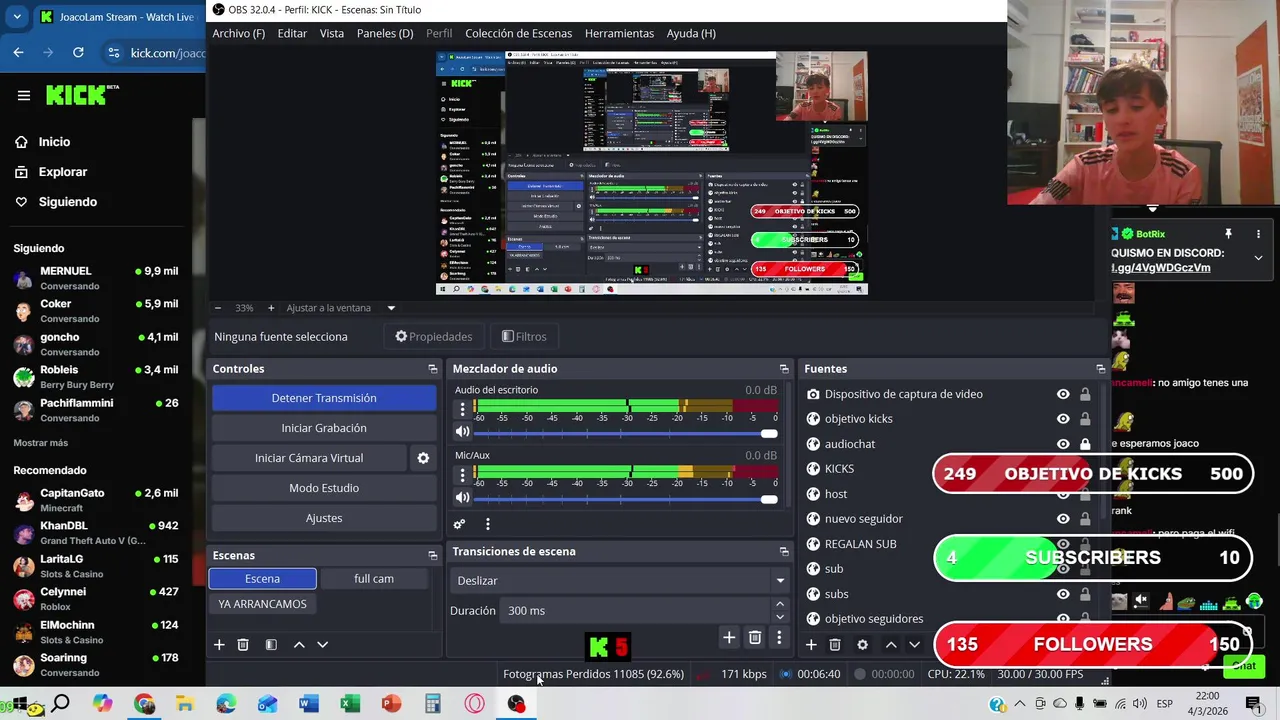Hide nuevo seguidor source
Image resolution: width=1280 pixels, height=720 pixels.
1063,519
